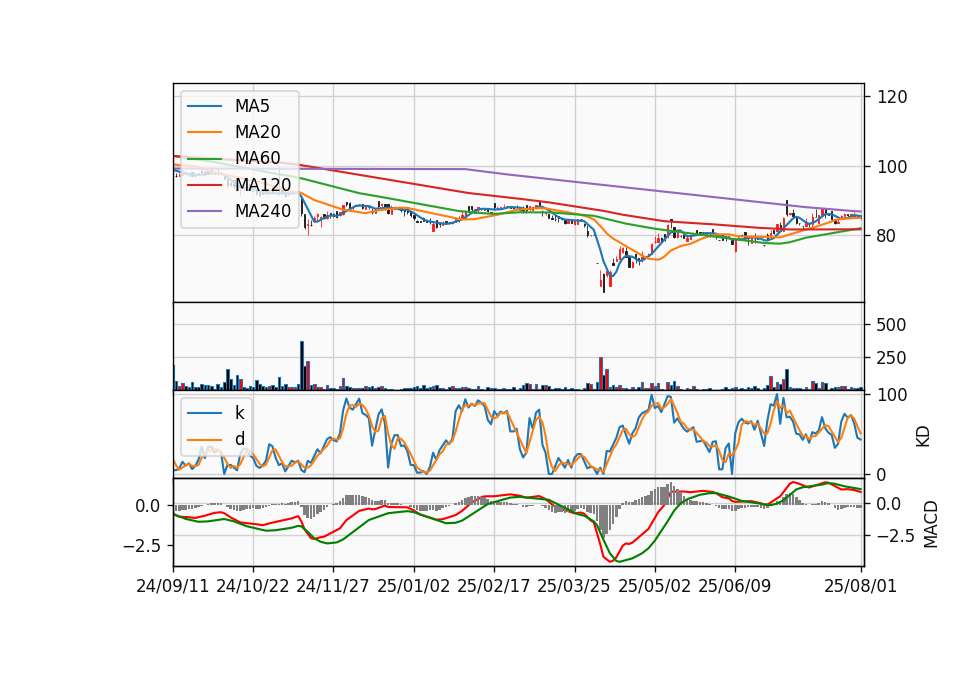The width and height of the screenshot is (960, 690).
Task: Click the 120 price axis value
Action: click(x=892, y=97)
